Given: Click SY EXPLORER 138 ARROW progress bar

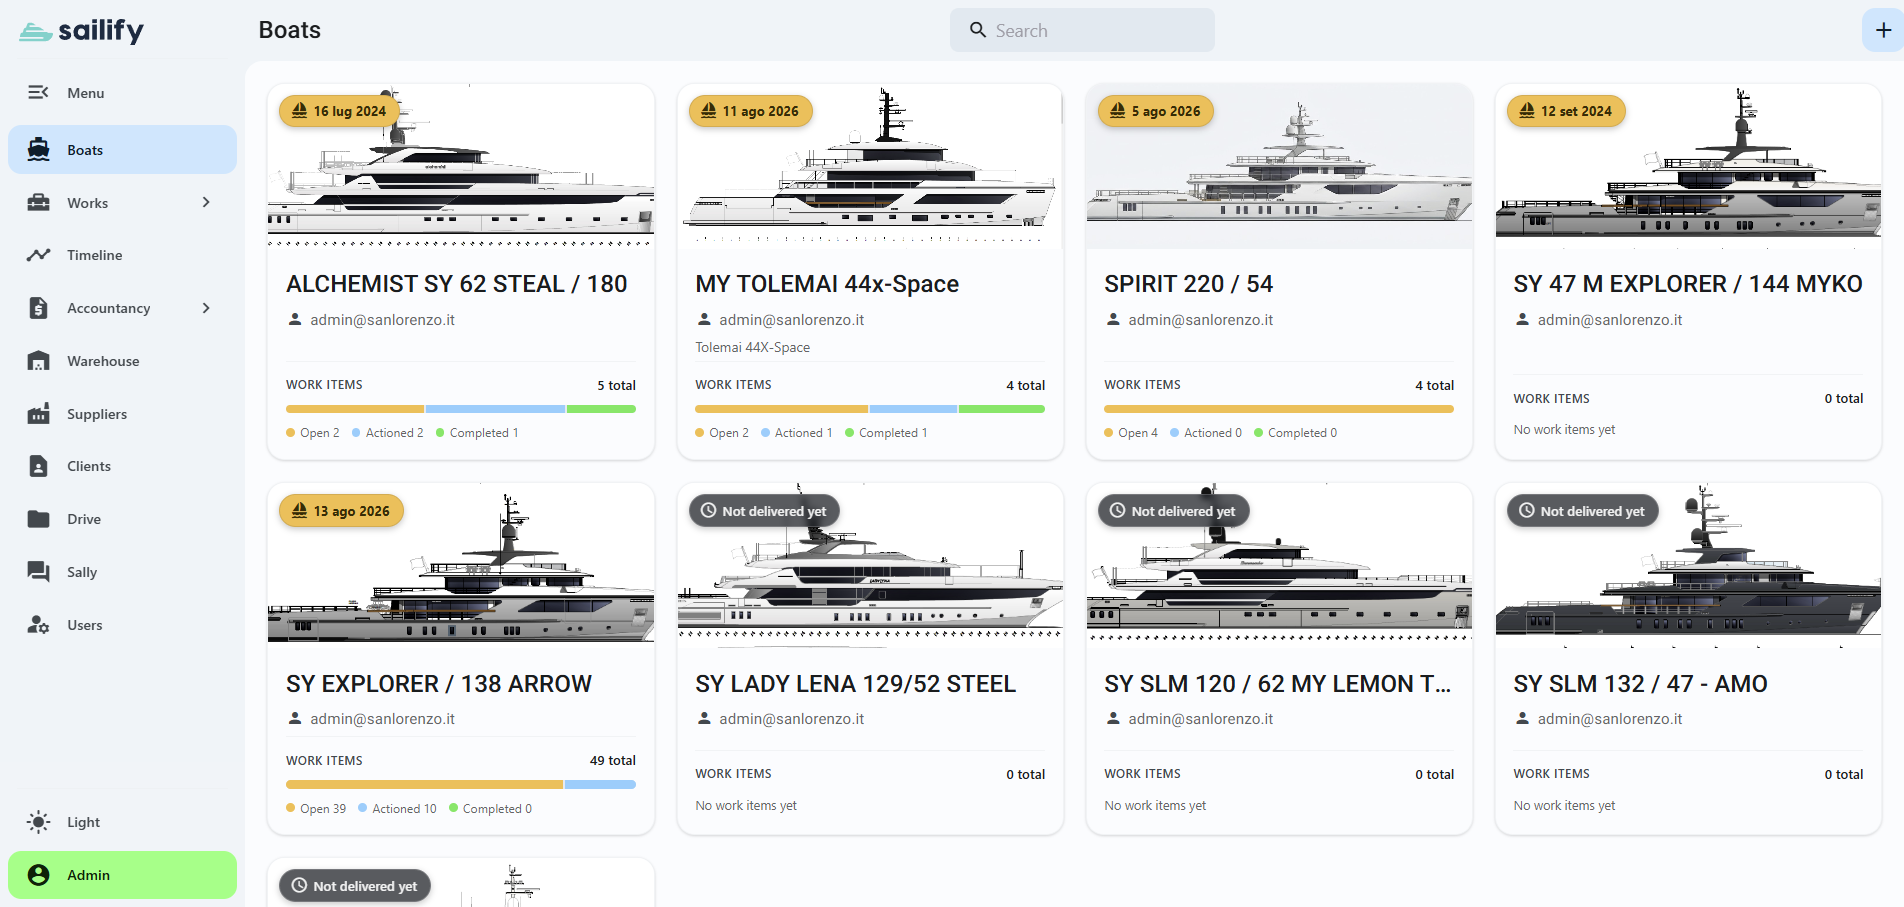Looking at the screenshot, I should click(461, 785).
